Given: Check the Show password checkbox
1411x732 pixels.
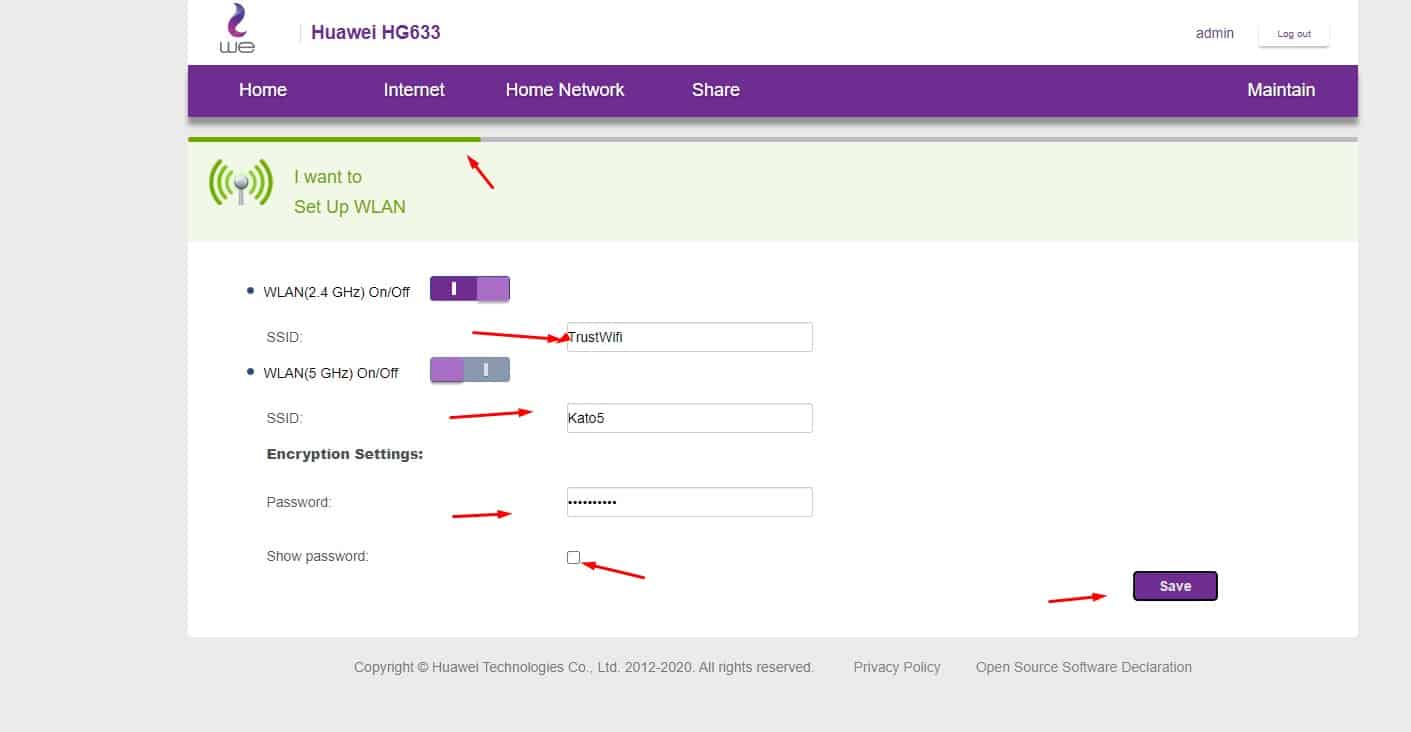Looking at the screenshot, I should (573, 557).
